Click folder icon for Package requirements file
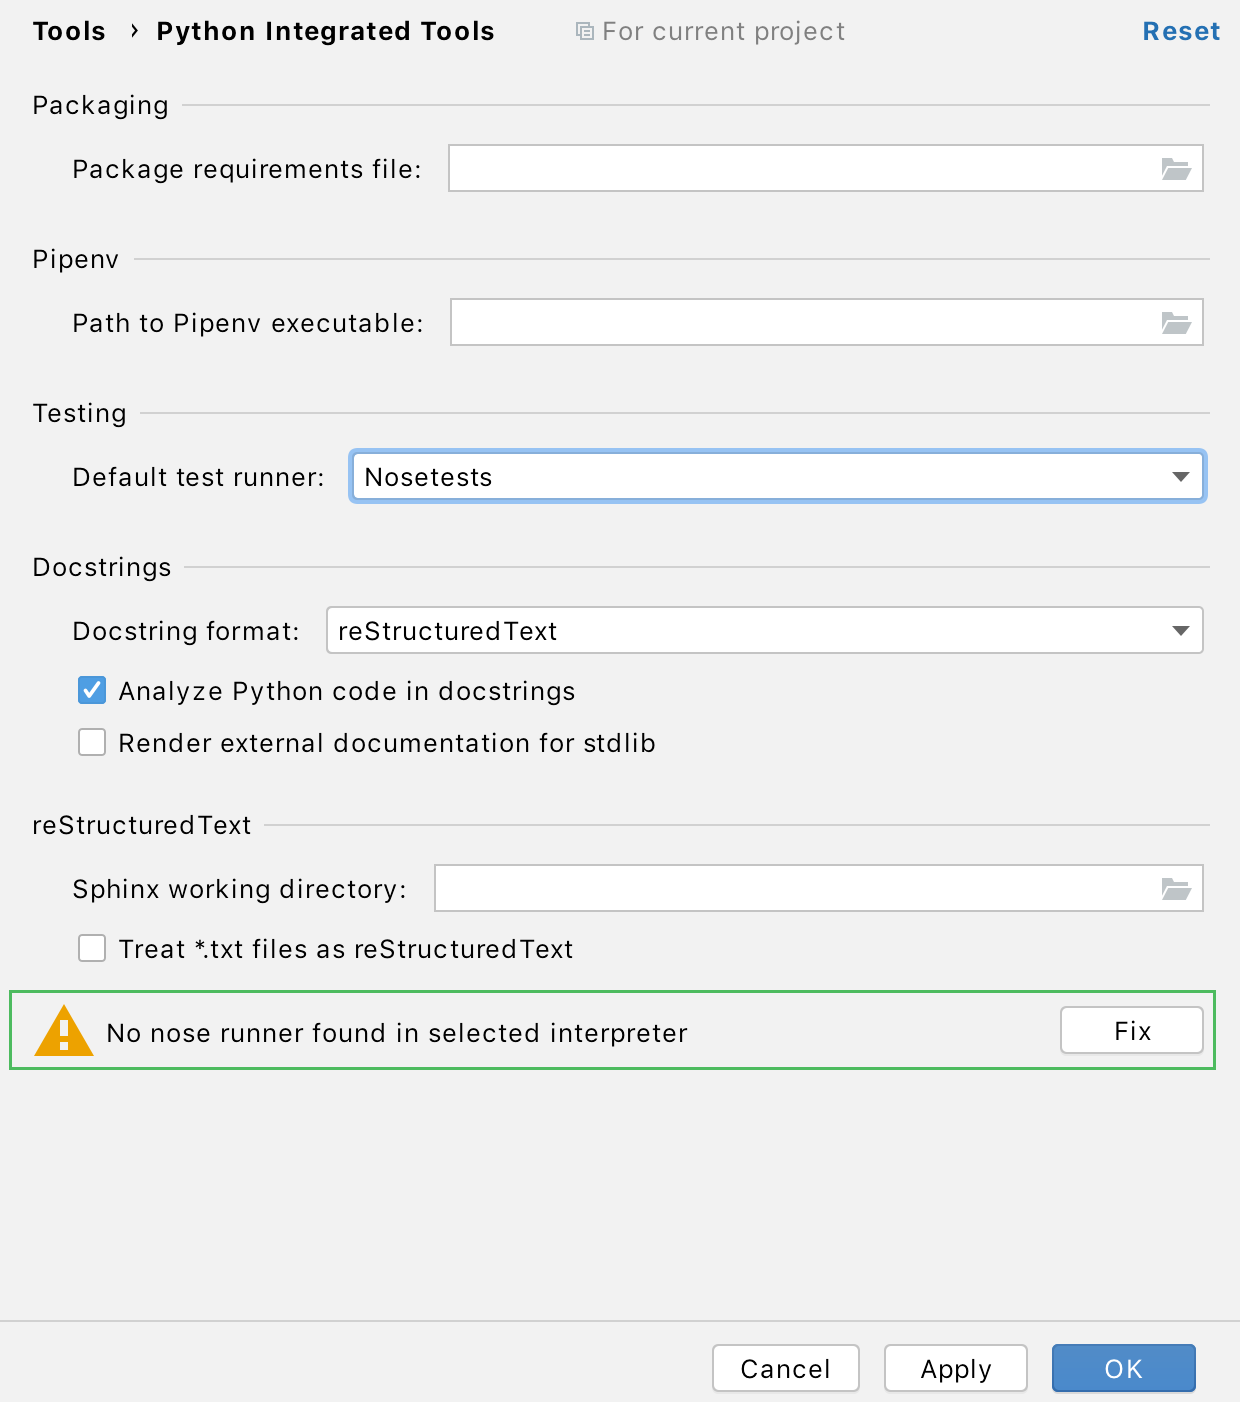The image size is (1240, 1402). click(1176, 169)
